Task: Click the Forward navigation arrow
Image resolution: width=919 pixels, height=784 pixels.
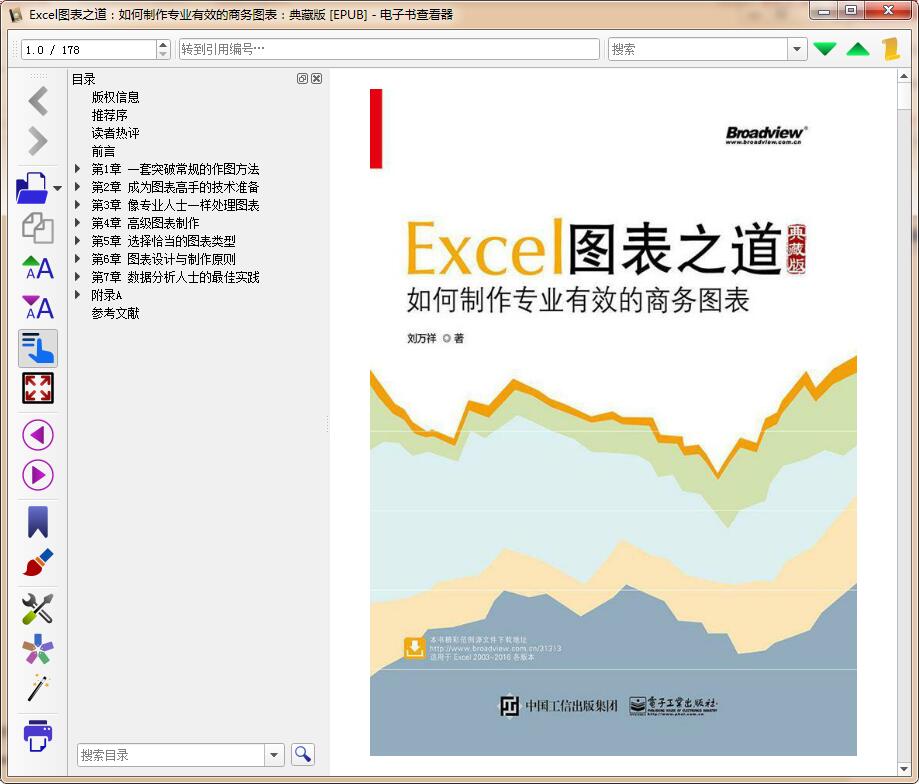Action: [x=38, y=141]
